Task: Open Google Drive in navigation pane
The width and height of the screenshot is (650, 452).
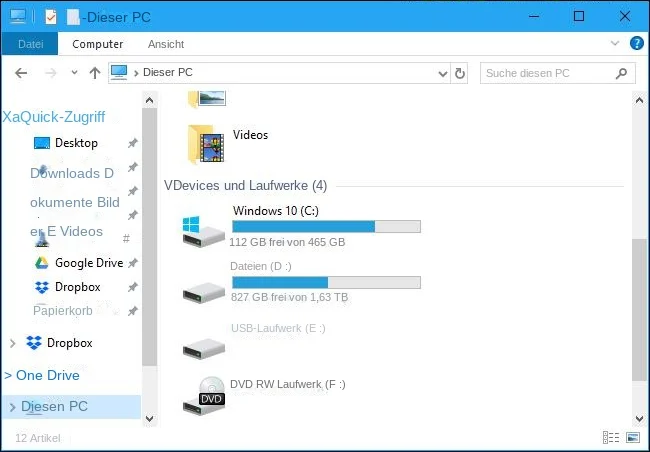Action: click(x=89, y=263)
